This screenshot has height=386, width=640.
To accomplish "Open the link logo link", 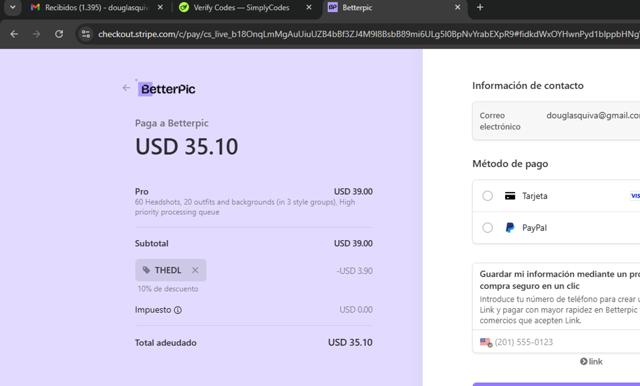I will tap(591, 361).
